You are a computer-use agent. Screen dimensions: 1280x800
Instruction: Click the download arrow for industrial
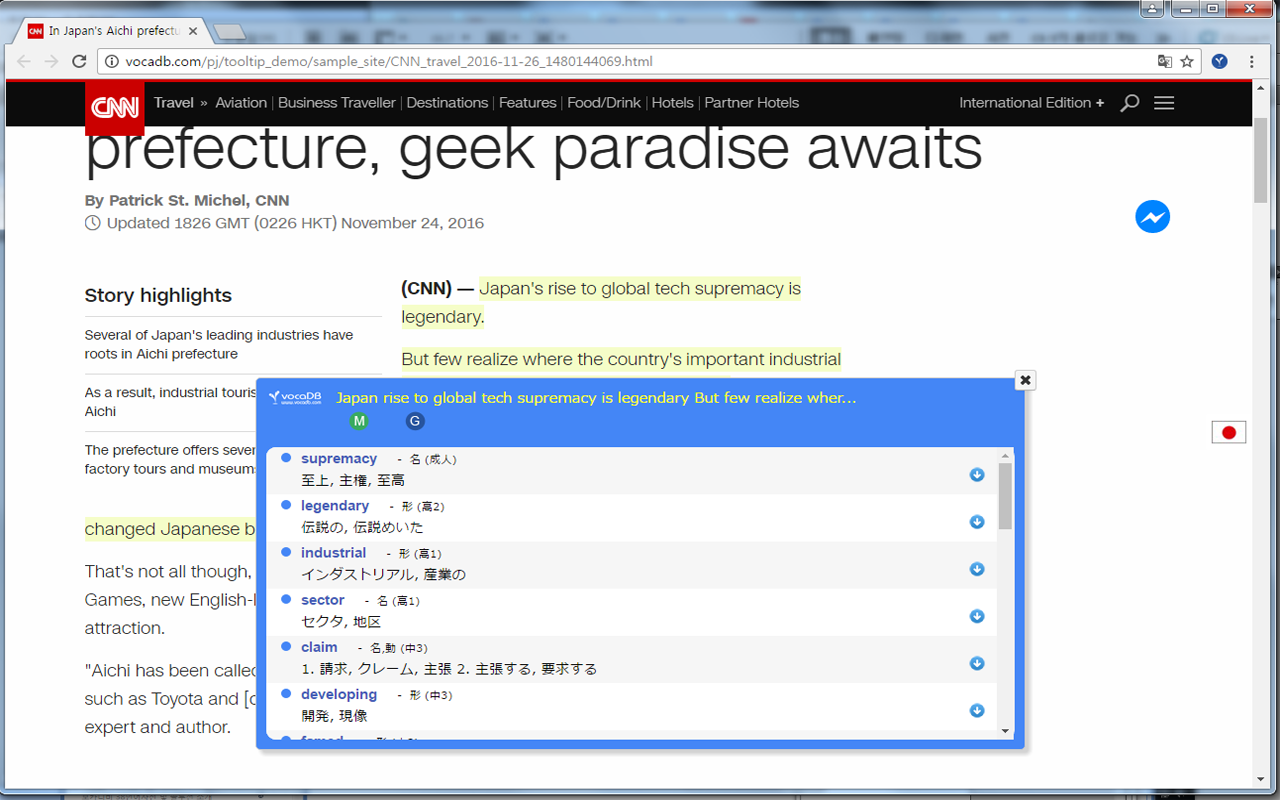pos(977,569)
